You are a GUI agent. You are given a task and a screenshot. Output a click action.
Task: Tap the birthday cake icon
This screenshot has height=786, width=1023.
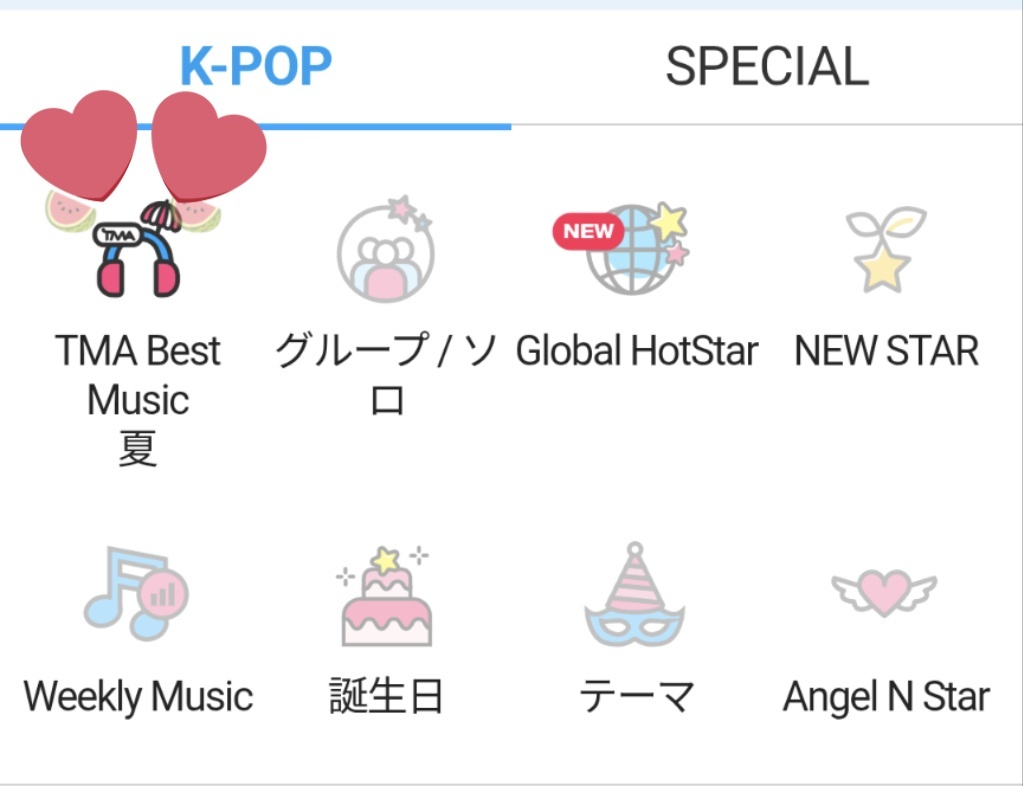coord(385,595)
